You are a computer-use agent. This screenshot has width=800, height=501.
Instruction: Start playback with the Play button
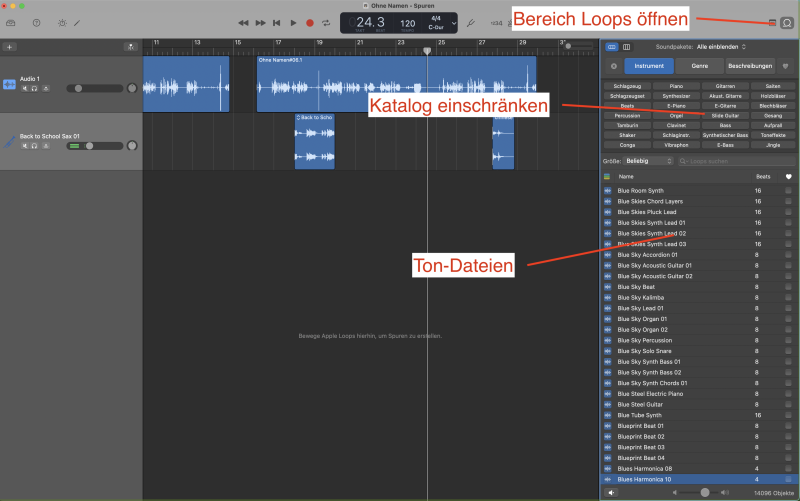click(293, 23)
